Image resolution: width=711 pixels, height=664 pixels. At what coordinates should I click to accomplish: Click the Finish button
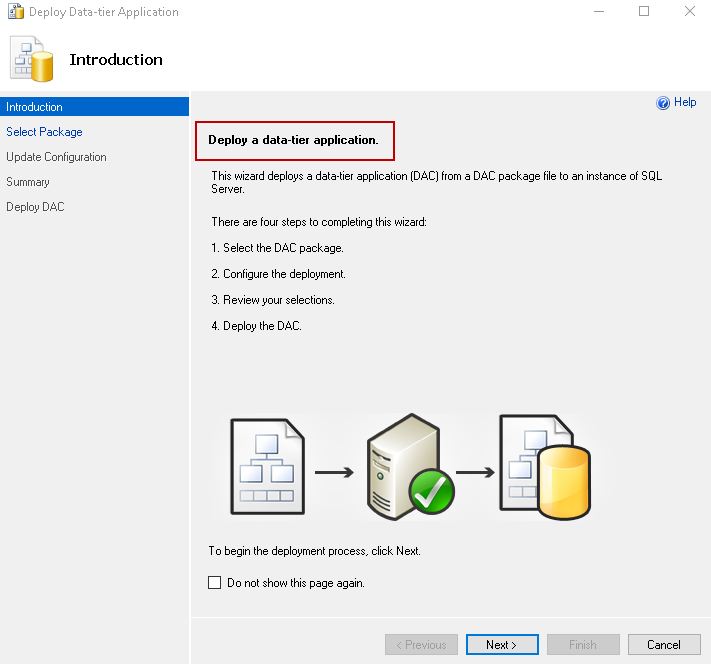[x=583, y=644]
